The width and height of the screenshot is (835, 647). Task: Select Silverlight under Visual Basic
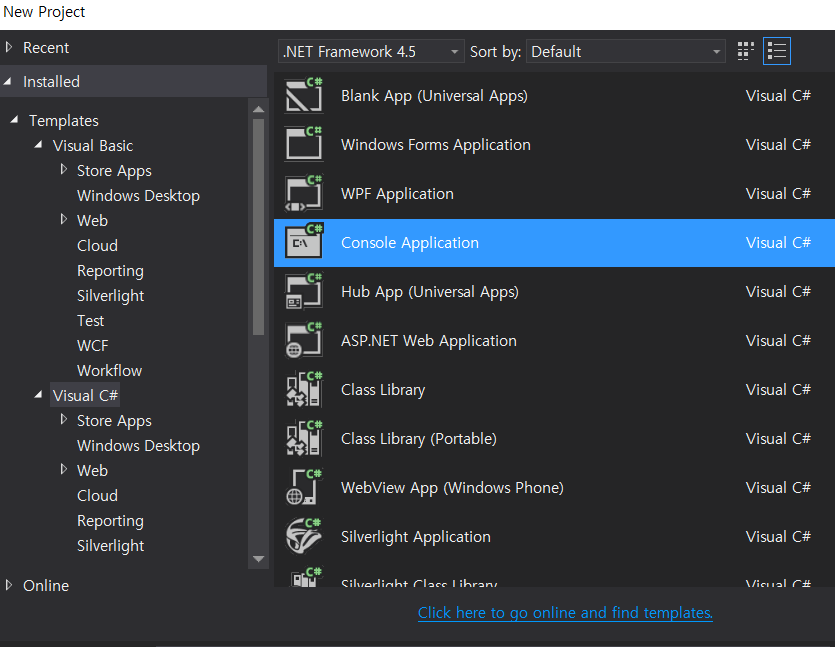pos(111,296)
